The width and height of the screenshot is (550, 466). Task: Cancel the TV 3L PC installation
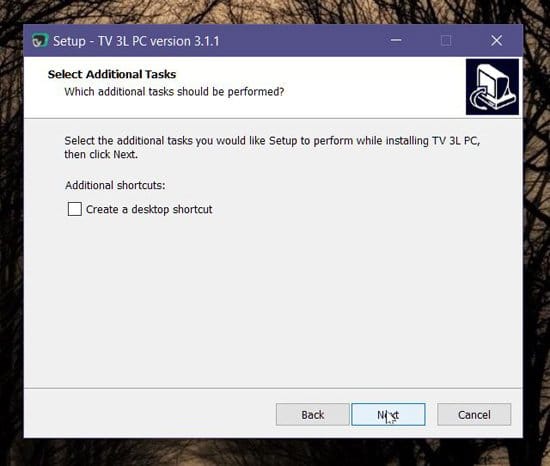pyautogui.click(x=474, y=414)
